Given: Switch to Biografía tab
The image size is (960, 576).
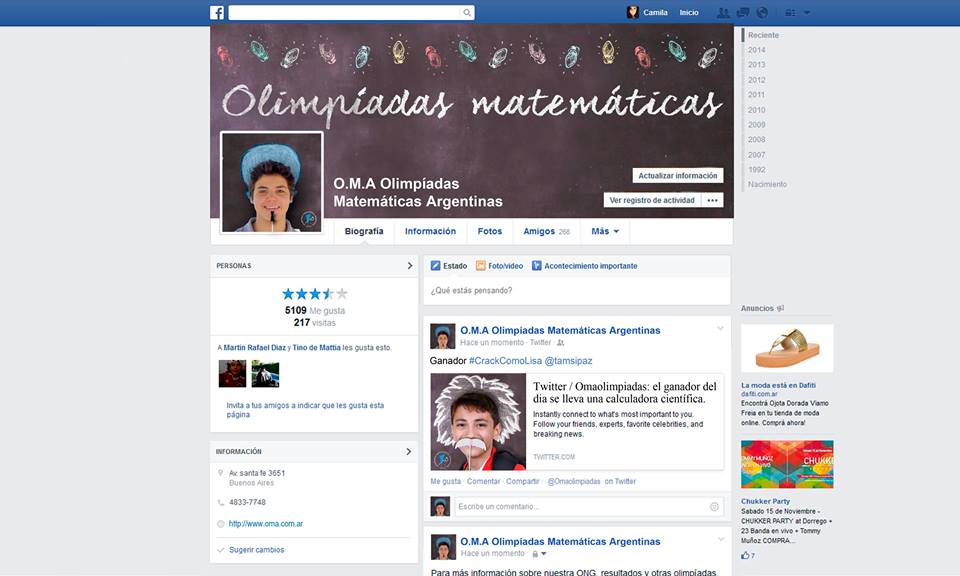Looking at the screenshot, I should 364,231.
